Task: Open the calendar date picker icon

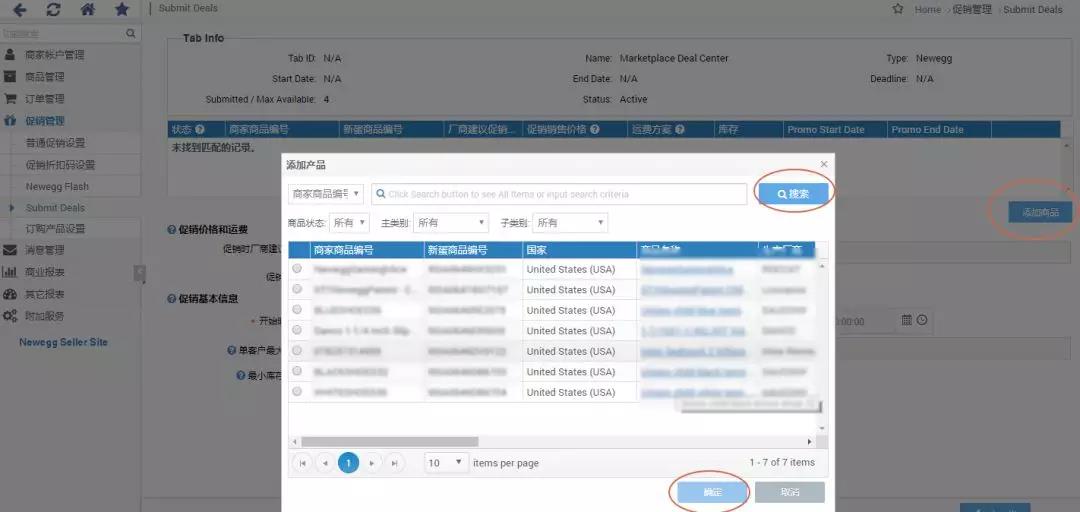Action: [x=906, y=320]
